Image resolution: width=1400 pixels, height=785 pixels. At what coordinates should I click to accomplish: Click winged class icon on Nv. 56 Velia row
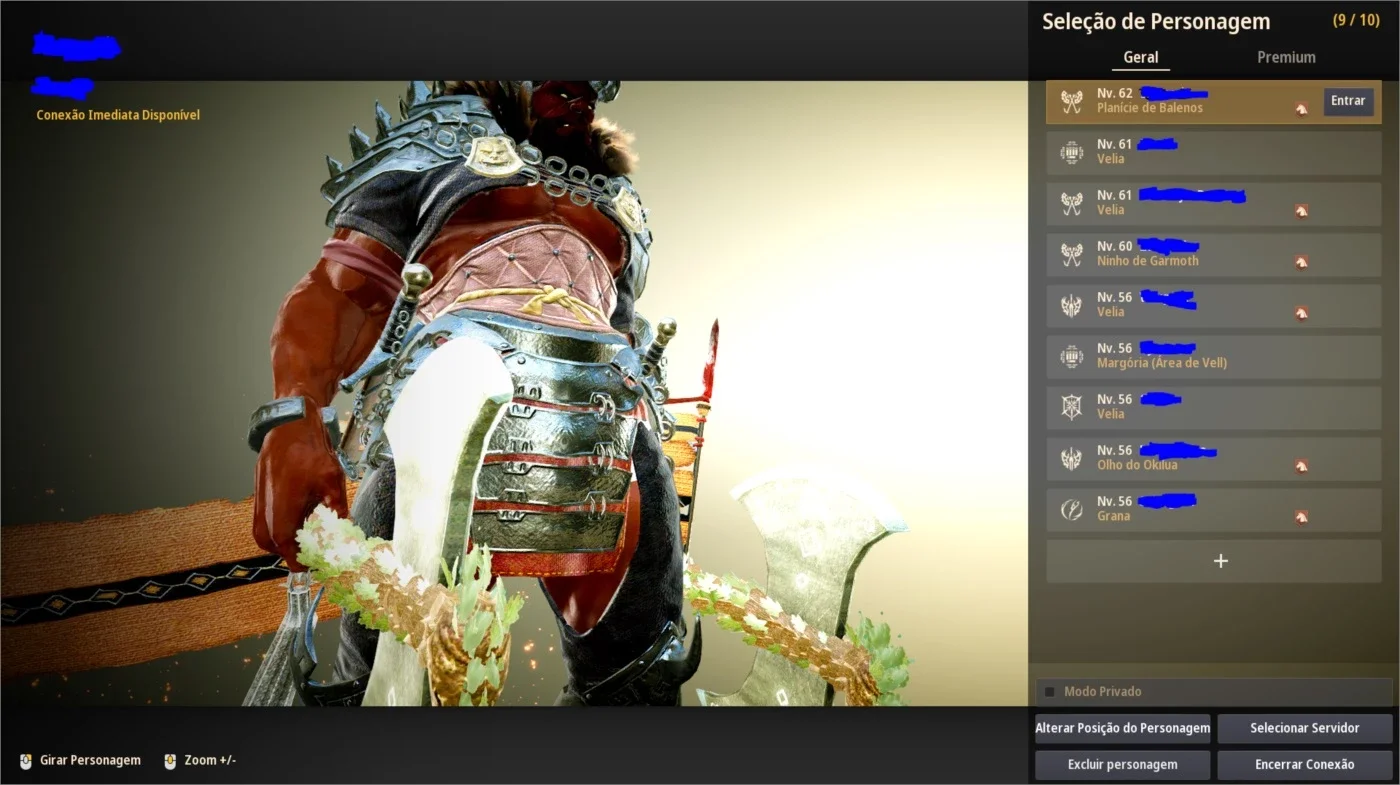click(1071, 306)
